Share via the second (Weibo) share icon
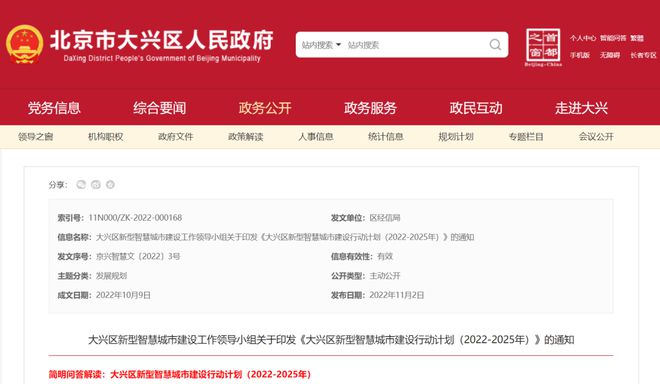Image resolution: width=660 pixels, height=384 pixels. click(96, 184)
